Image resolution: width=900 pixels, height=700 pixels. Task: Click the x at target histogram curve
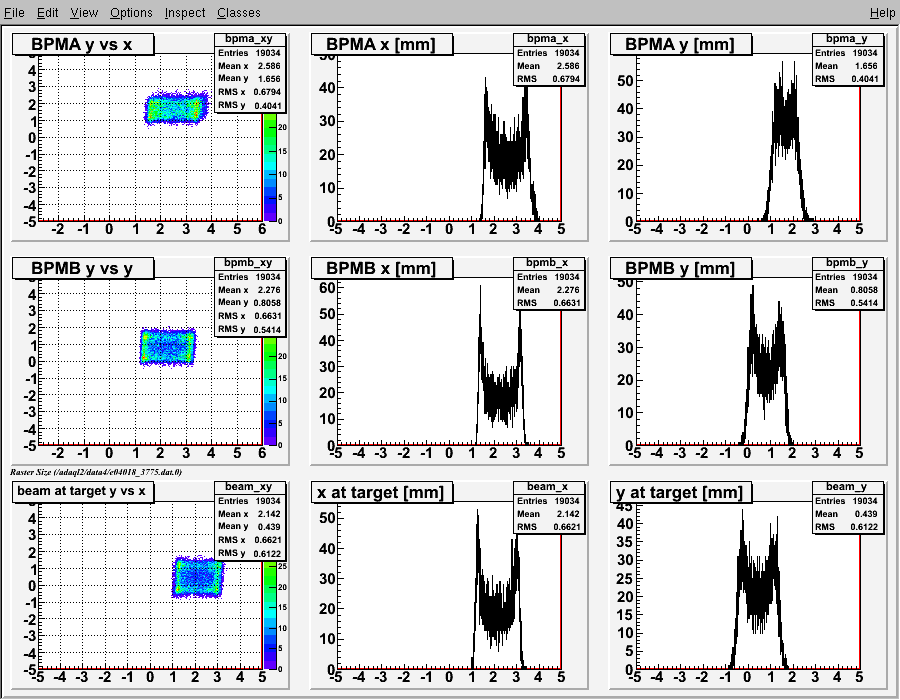tap(497, 617)
